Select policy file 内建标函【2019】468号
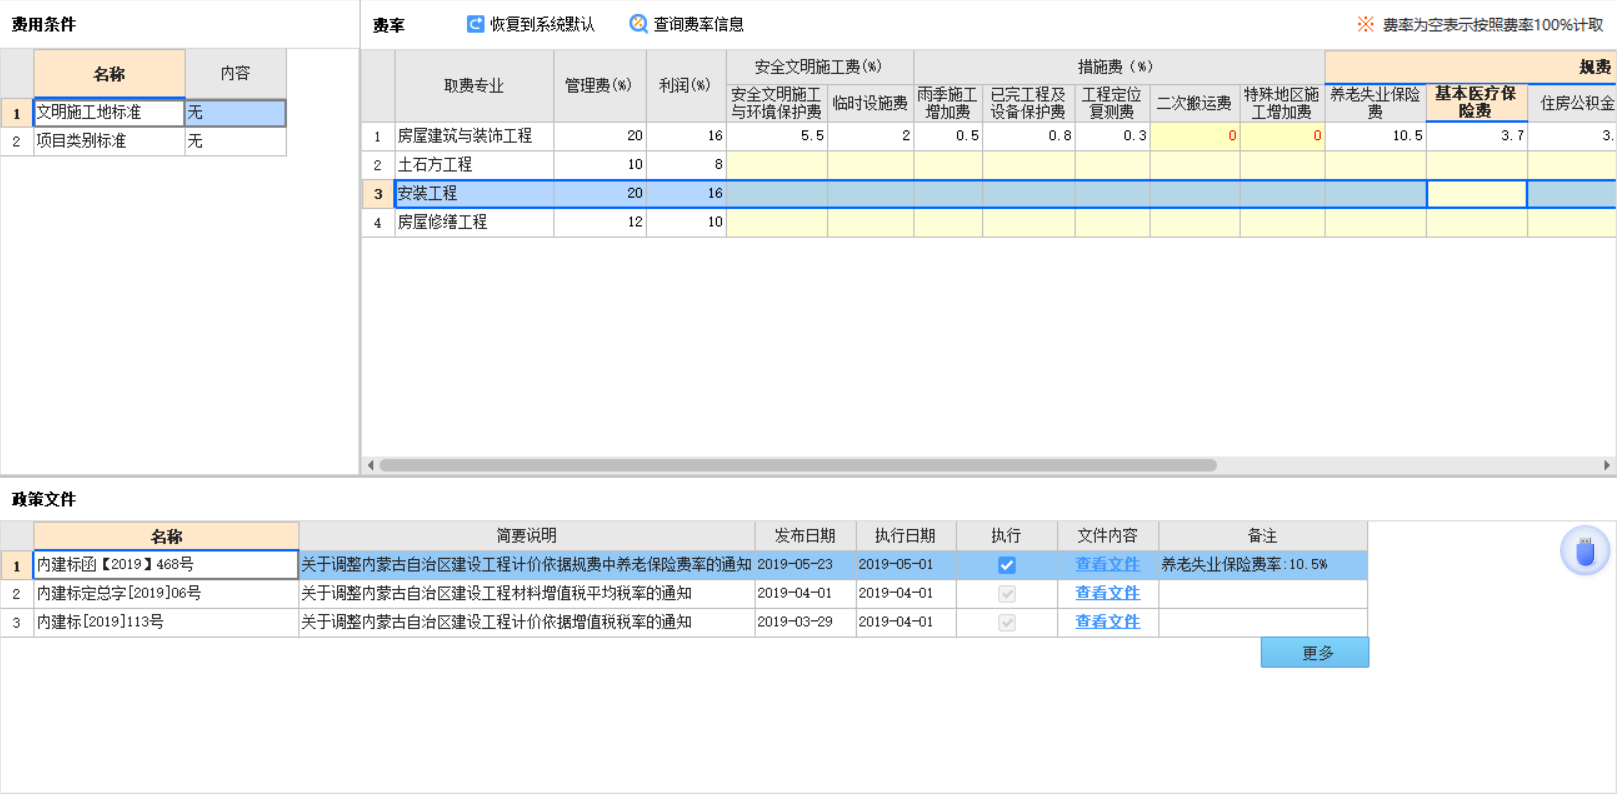This screenshot has width=1618, height=794. click(166, 565)
